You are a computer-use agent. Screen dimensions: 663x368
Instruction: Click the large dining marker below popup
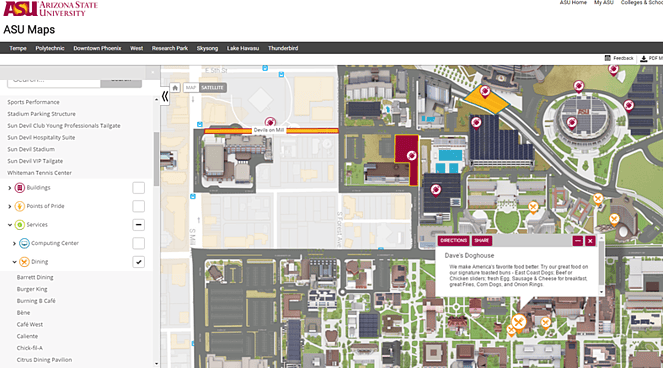pyautogui.click(x=518, y=322)
